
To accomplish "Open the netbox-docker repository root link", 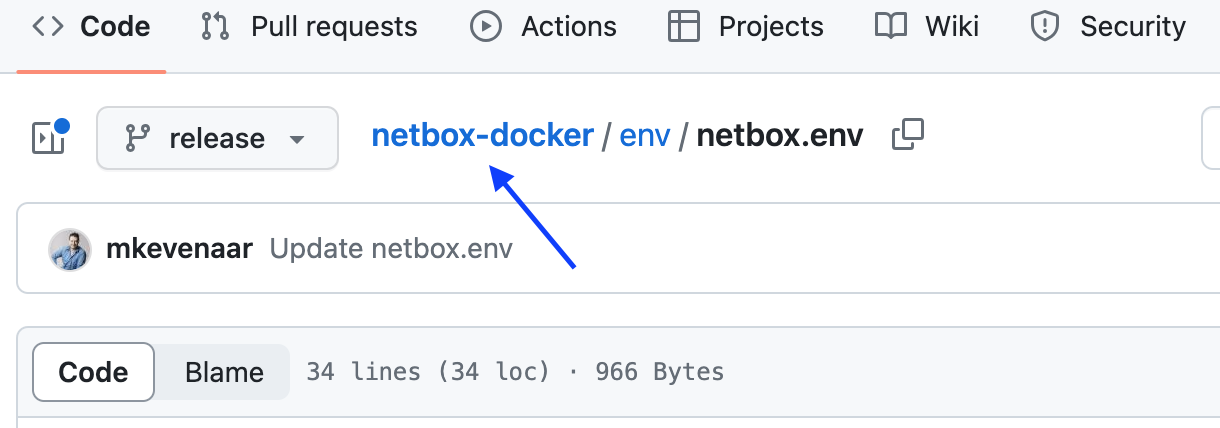I will coord(483,135).
